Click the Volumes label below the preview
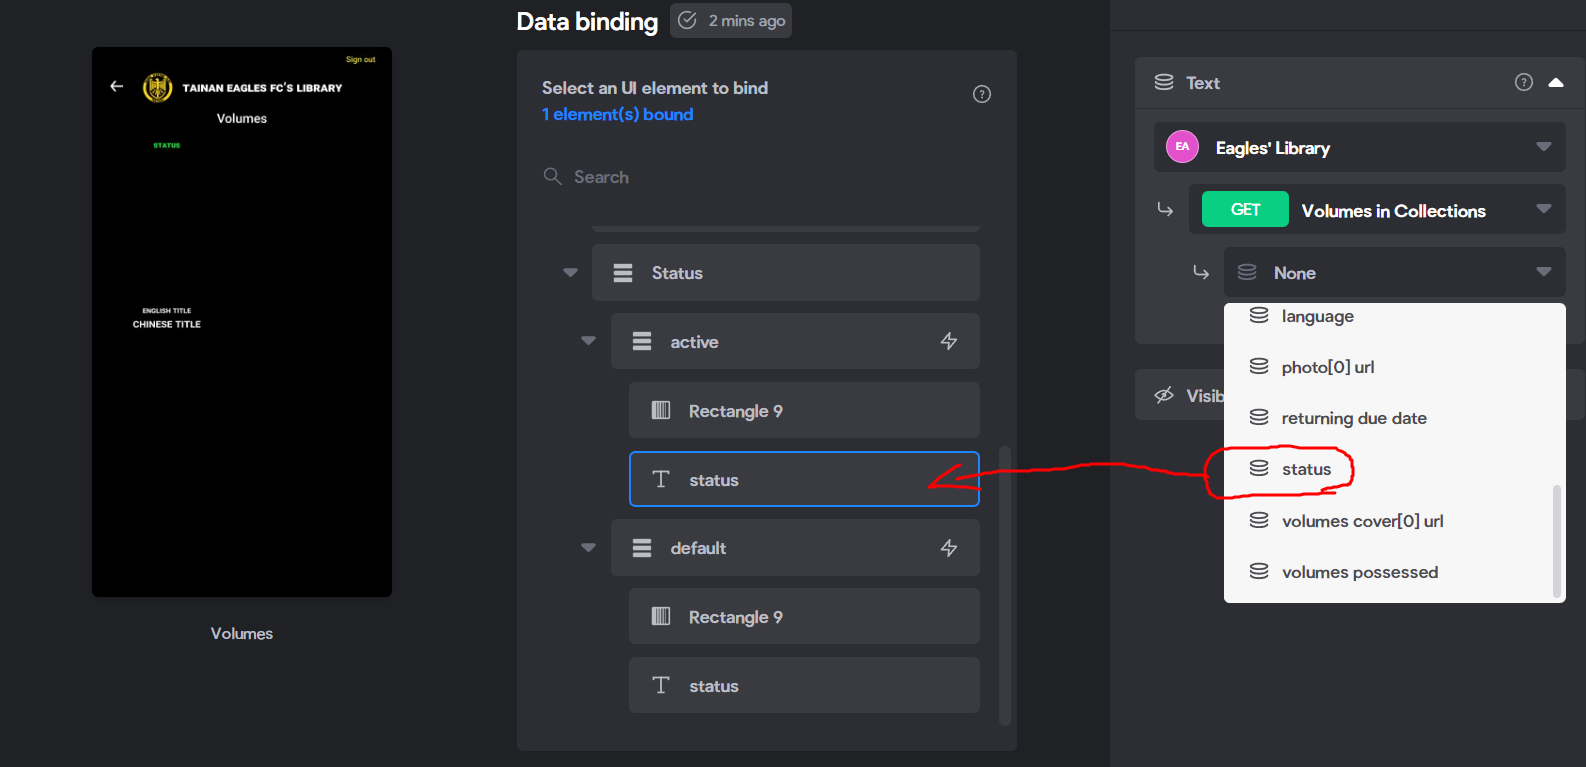Image resolution: width=1586 pixels, height=767 pixels. pos(242,633)
